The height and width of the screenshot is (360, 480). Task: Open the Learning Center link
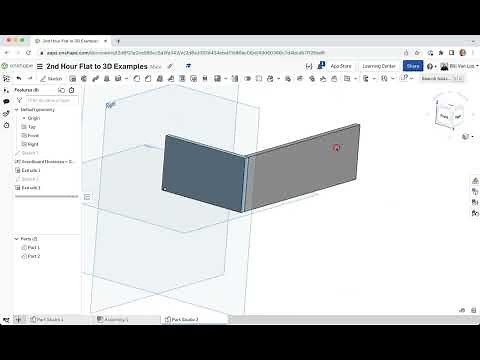379,66
